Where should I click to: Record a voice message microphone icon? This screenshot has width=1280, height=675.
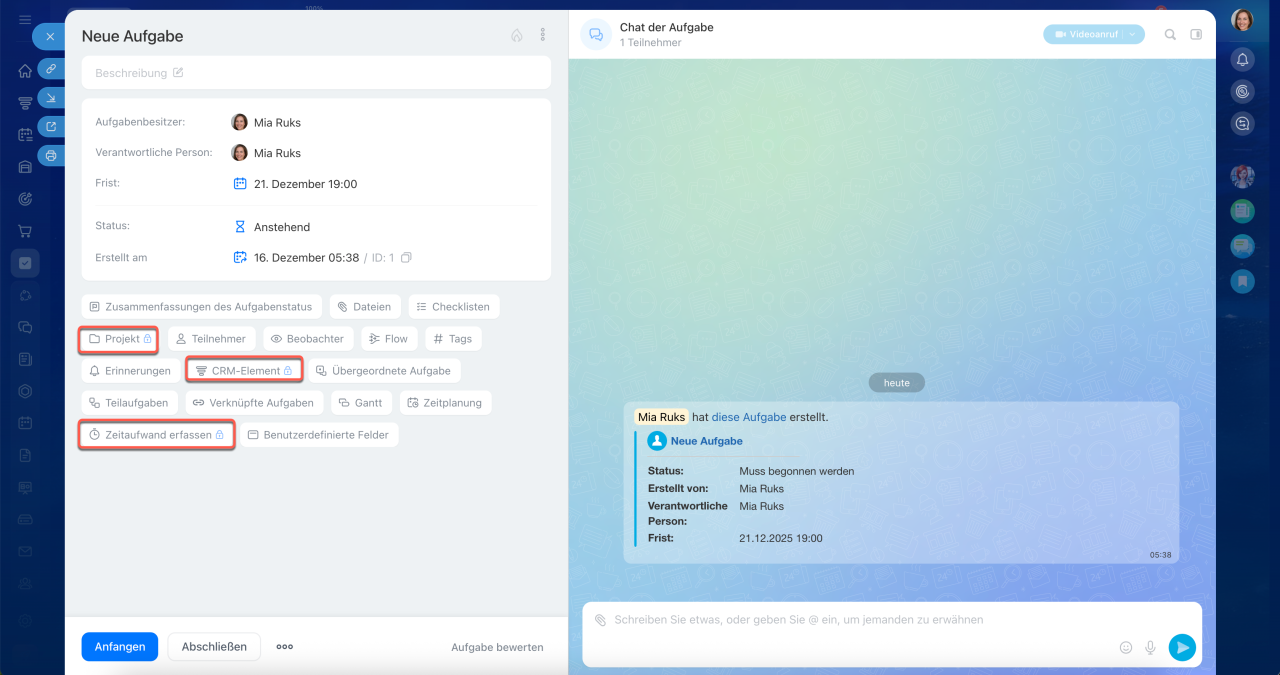click(1151, 647)
